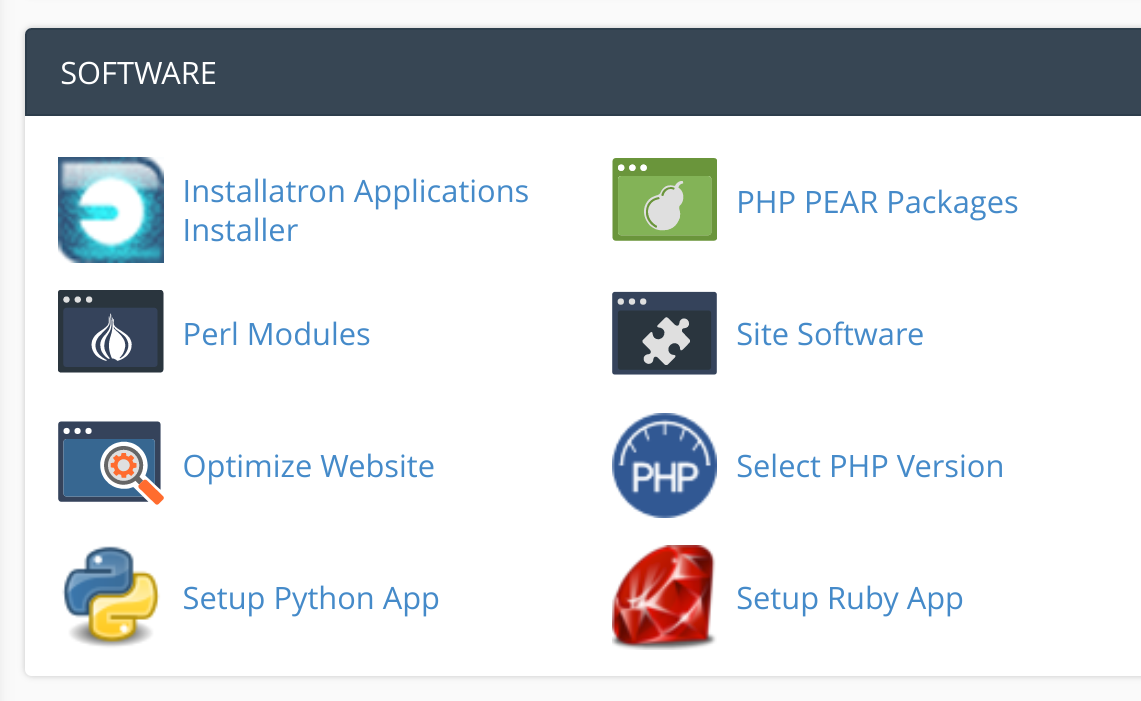1141x701 pixels.
Task: Click the blue PHP gauge icon
Action: [x=664, y=465]
